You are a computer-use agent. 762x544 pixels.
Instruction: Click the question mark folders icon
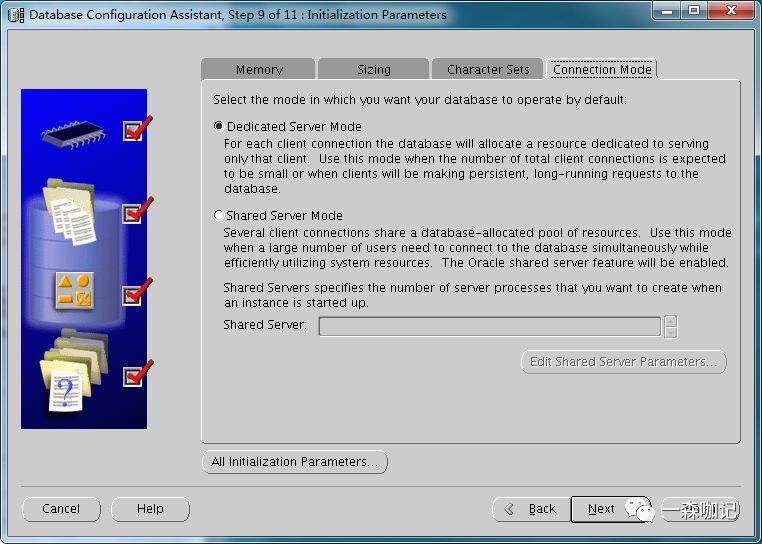pyautogui.click(x=72, y=370)
